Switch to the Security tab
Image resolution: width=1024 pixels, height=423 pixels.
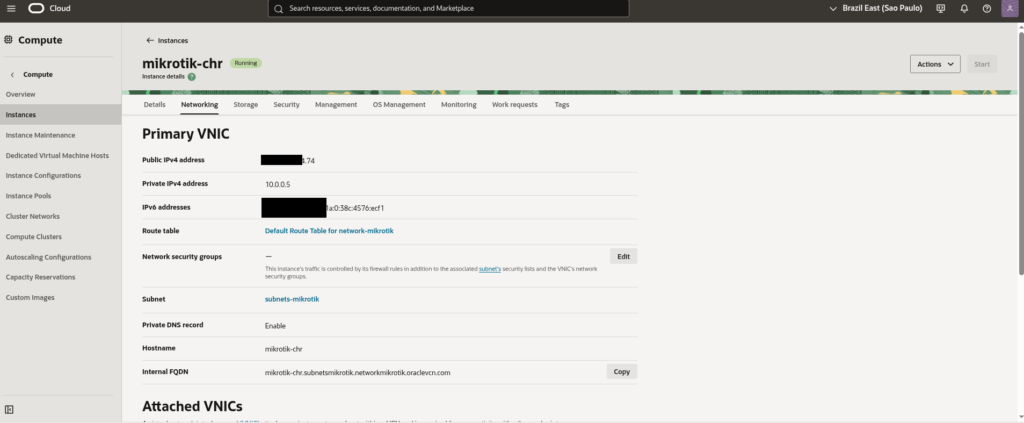[286, 104]
